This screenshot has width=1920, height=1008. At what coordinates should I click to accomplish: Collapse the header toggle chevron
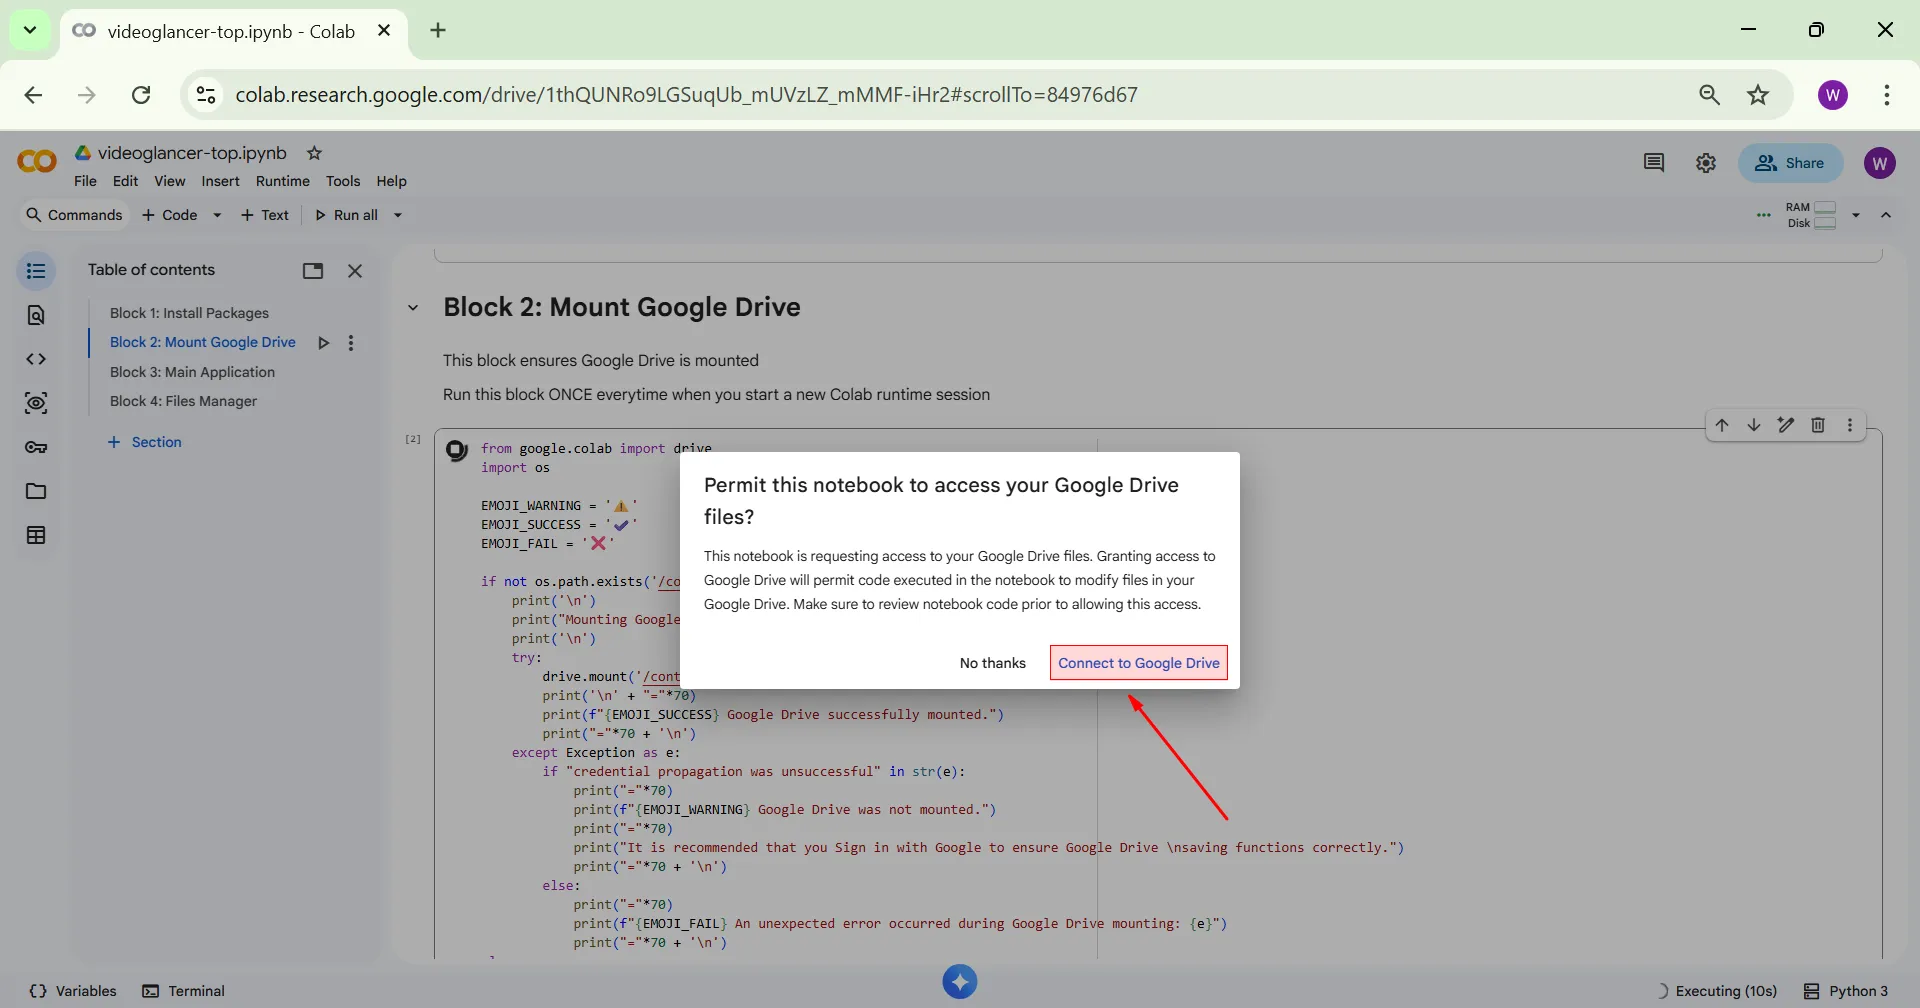(1886, 215)
